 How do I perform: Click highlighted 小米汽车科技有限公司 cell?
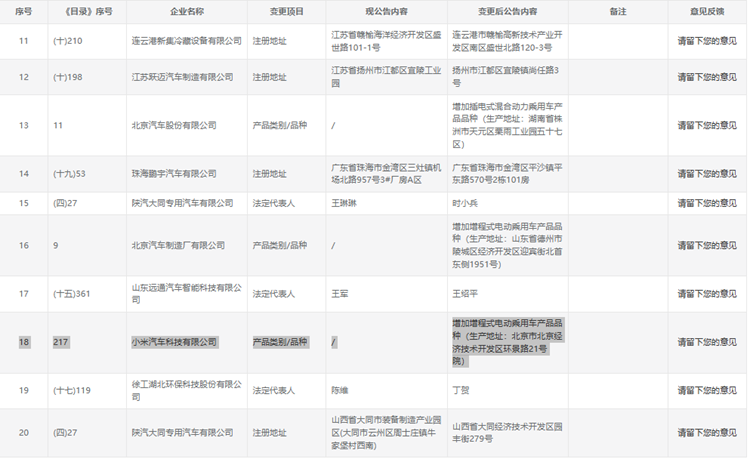pyautogui.click(x=174, y=342)
